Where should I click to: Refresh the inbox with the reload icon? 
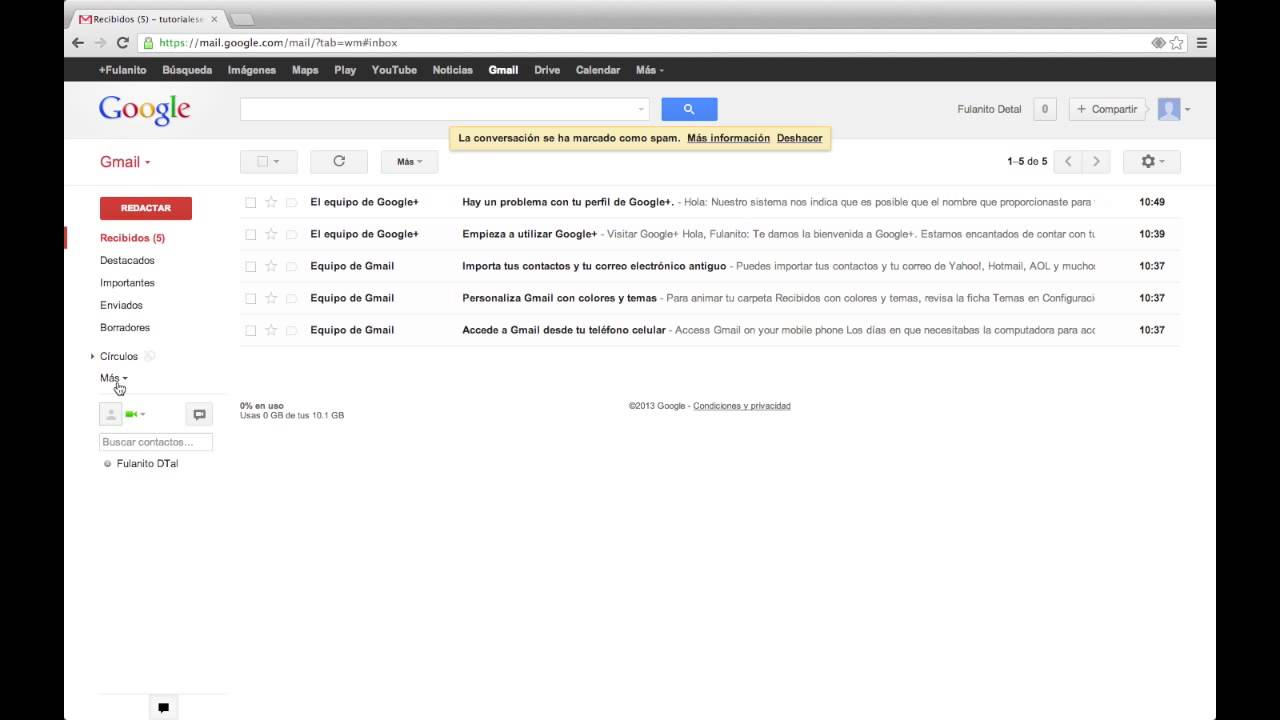(339, 161)
